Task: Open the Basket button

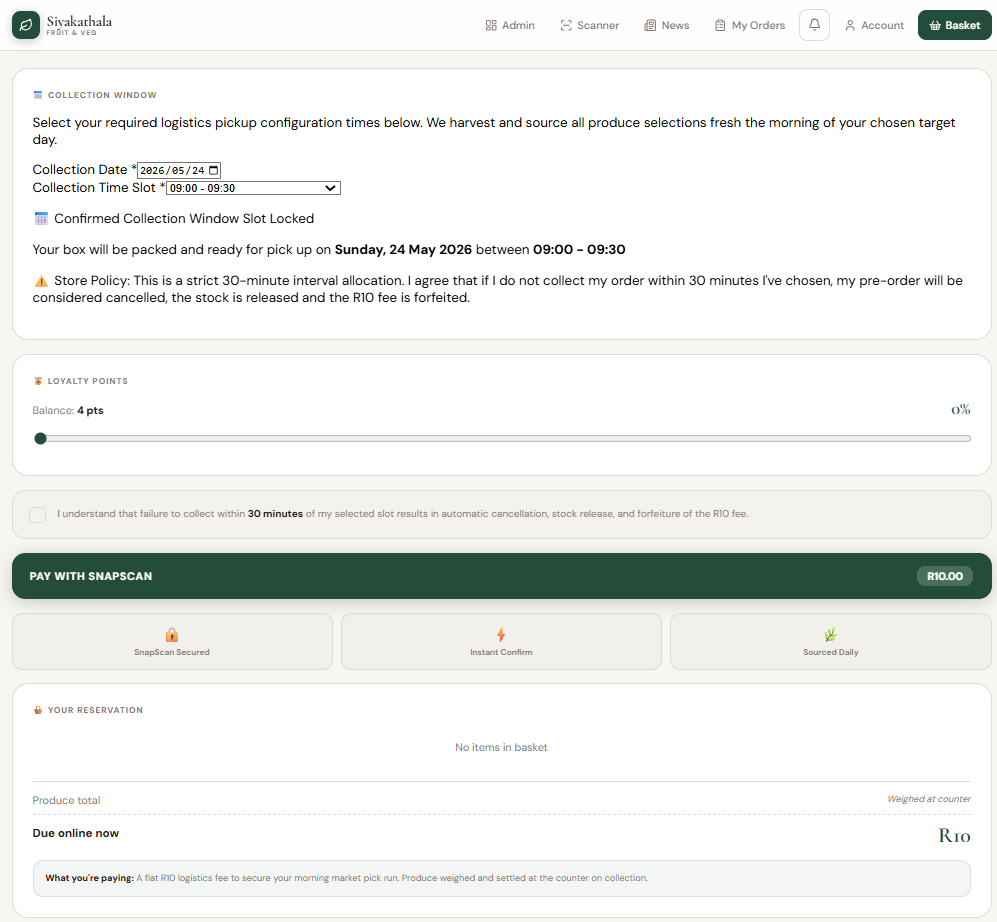Action: point(954,25)
